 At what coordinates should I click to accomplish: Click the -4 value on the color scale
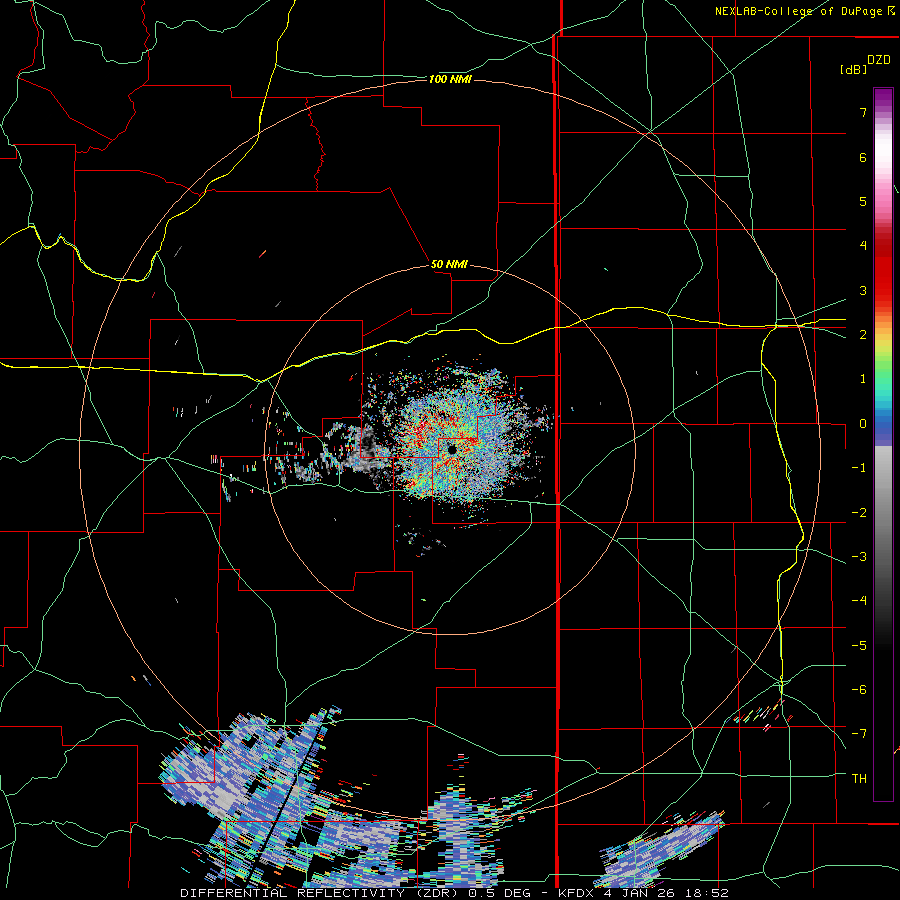click(x=859, y=600)
